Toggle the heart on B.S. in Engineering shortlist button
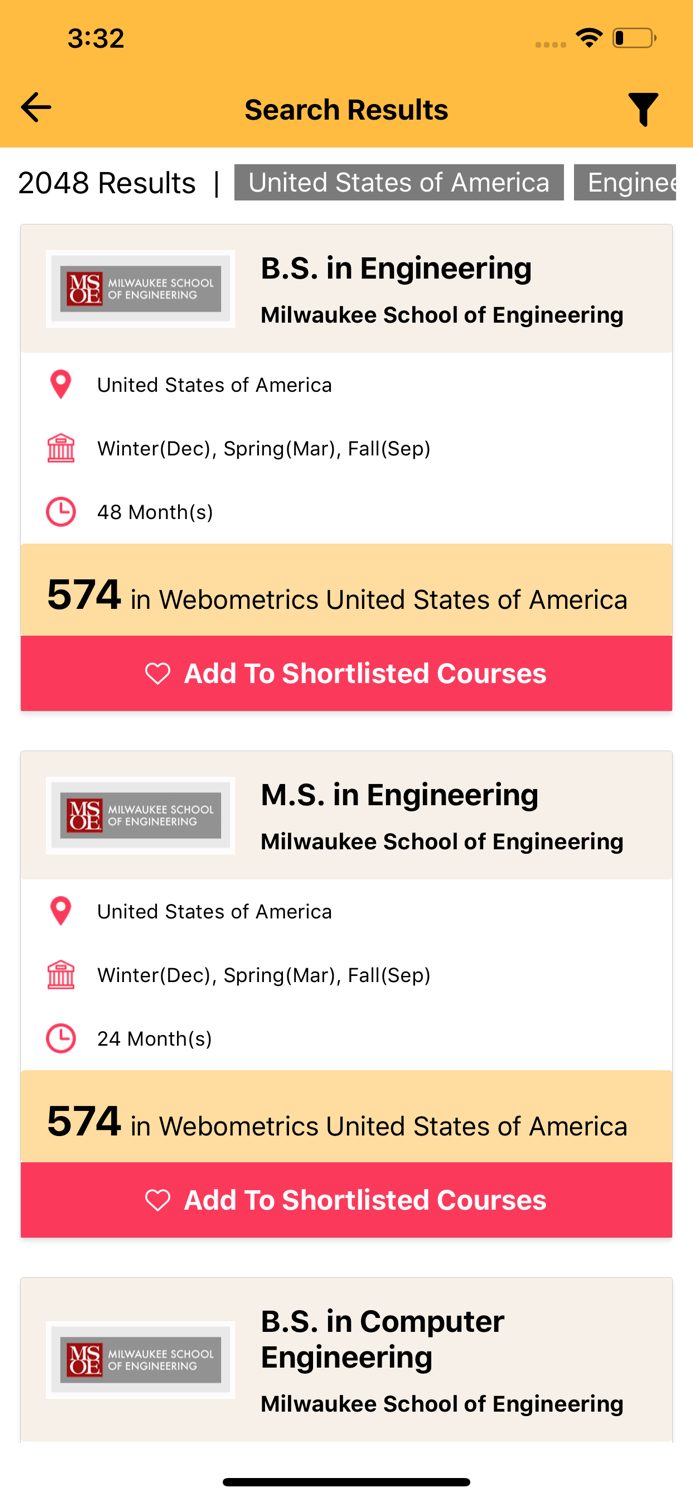The height and width of the screenshot is (1500, 693). tap(157, 673)
